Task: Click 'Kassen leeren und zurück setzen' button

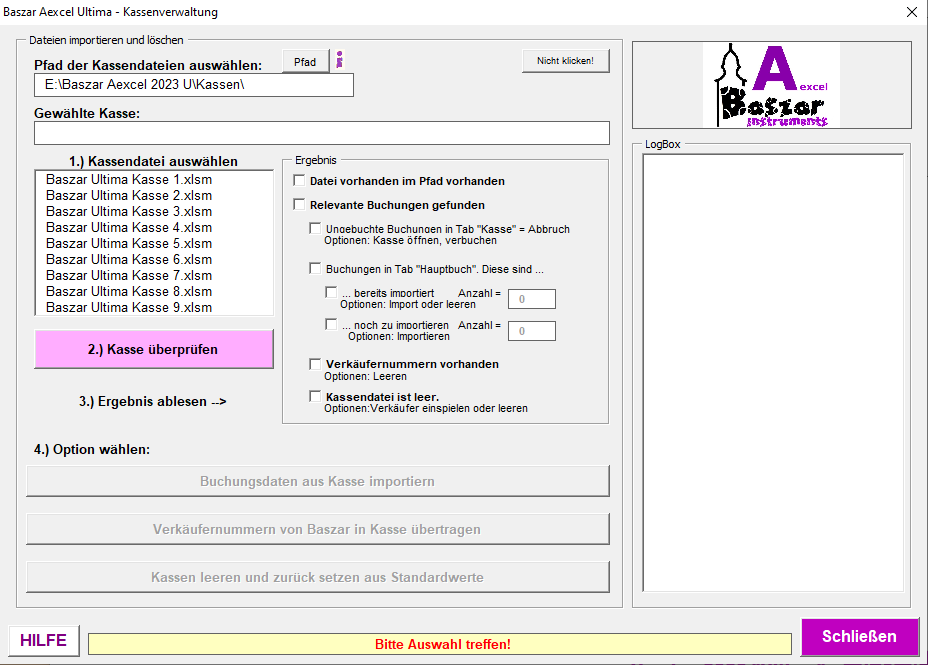Action: [x=318, y=577]
